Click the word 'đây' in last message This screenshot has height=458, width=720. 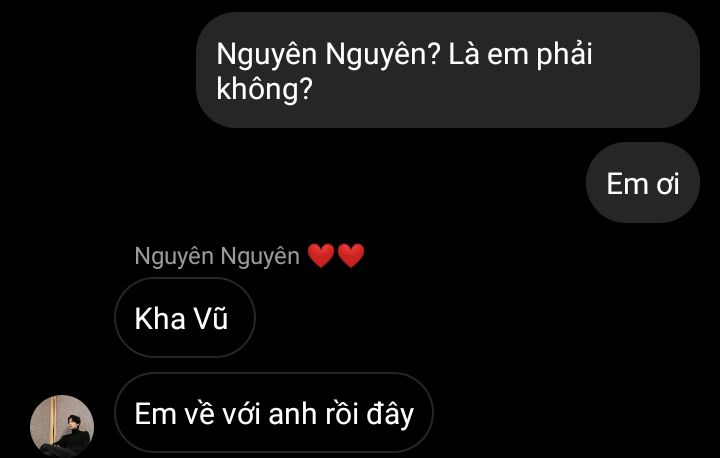390,415
